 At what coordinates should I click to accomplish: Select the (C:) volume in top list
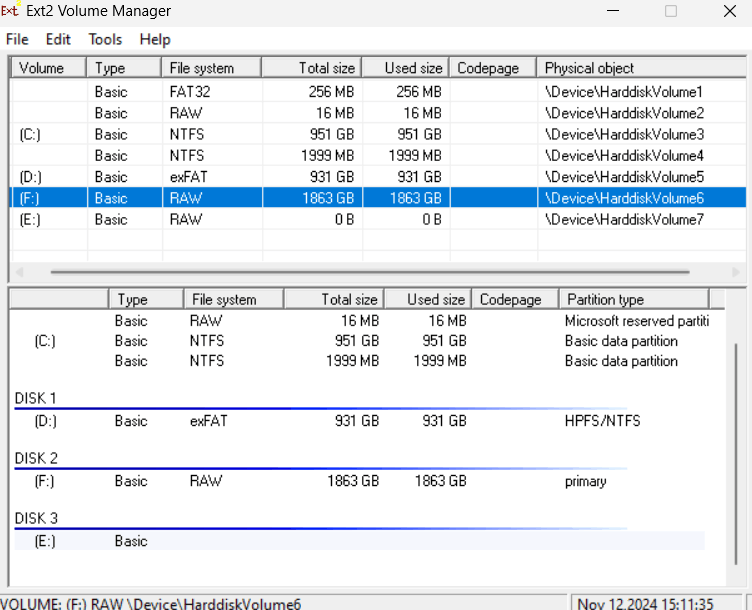[378, 134]
